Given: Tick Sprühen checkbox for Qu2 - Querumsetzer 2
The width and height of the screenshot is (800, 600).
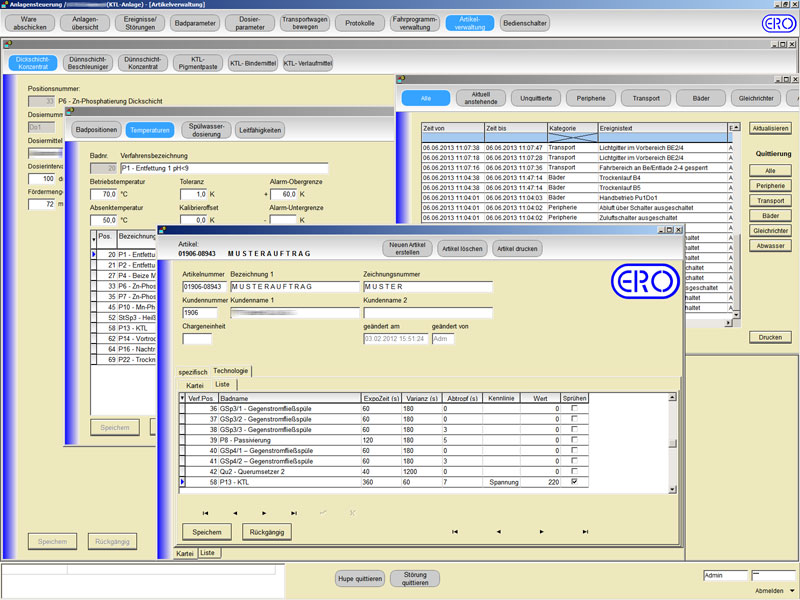Looking at the screenshot, I should 573,471.
